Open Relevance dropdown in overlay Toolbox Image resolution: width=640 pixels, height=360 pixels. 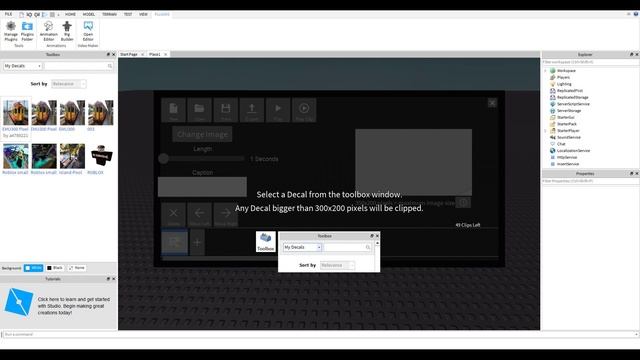(x=337, y=265)
